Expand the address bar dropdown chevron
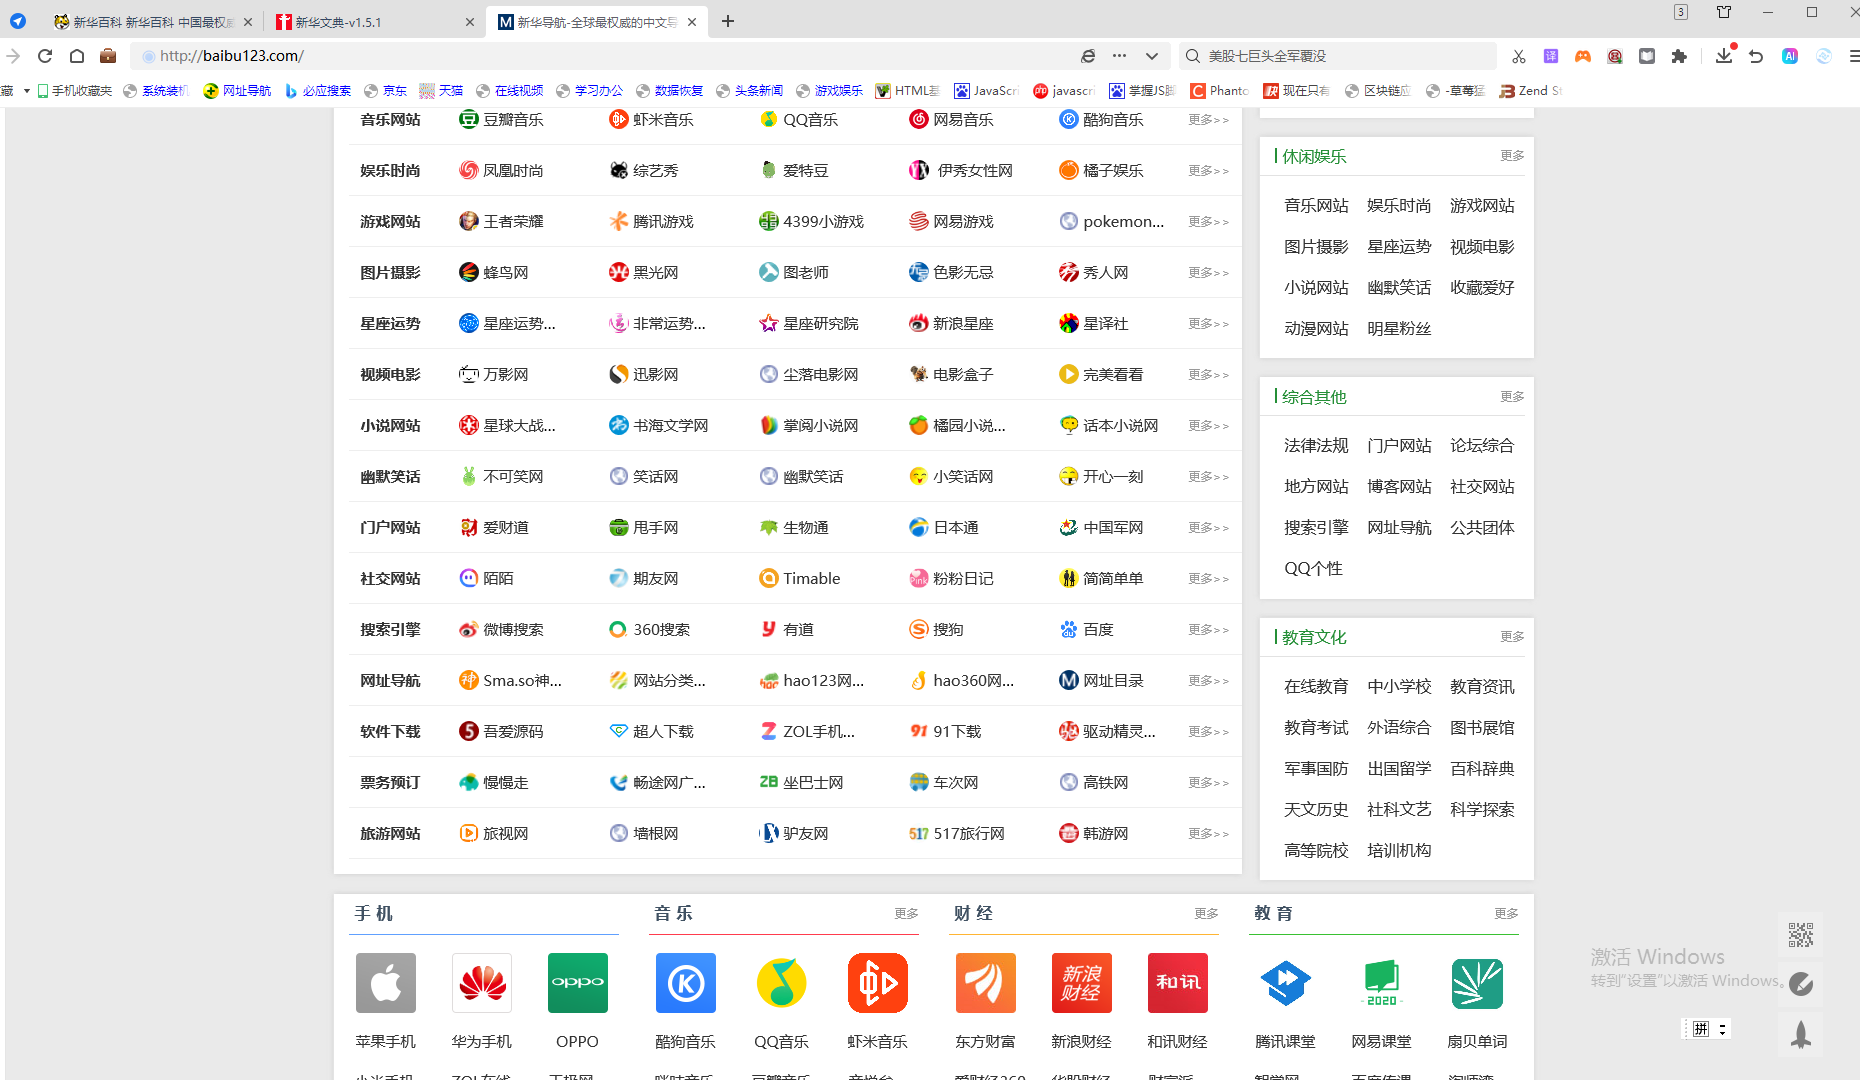This screenshot has height=1080, width=1860. [1152, 56]
